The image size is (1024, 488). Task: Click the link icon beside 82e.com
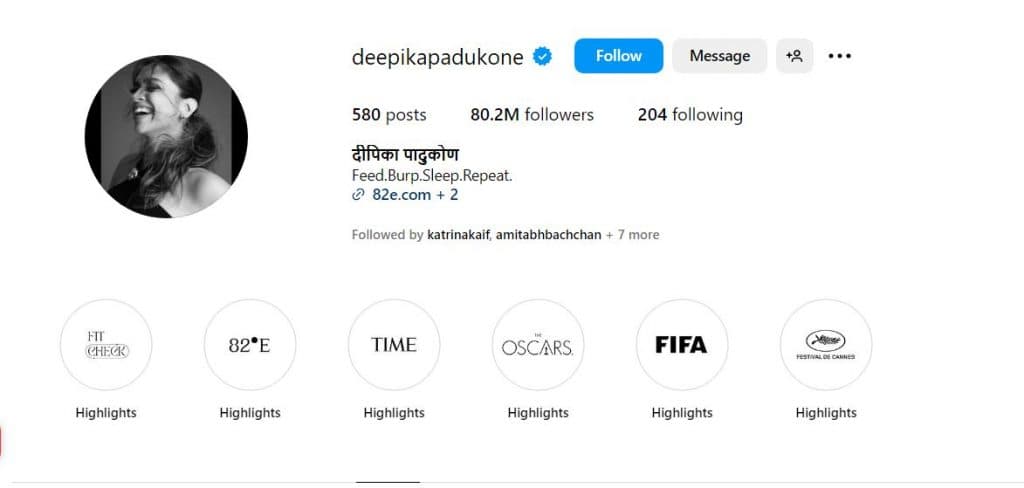[x=358, y=195]
